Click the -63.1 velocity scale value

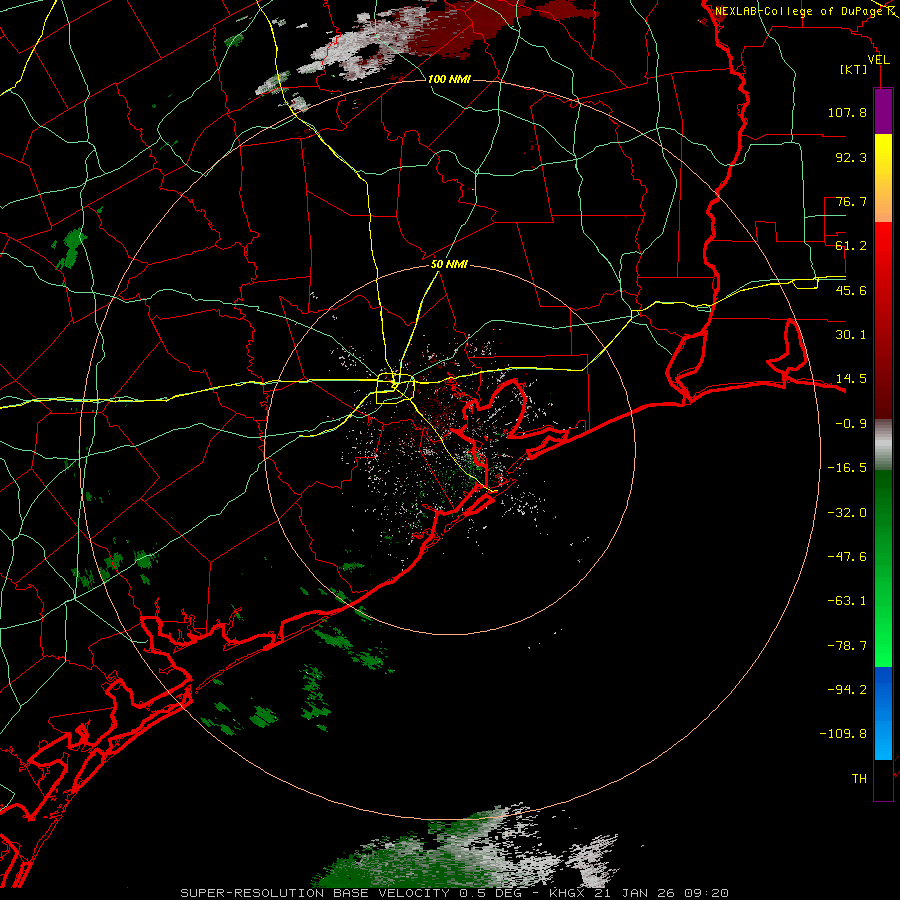point(847,601)
